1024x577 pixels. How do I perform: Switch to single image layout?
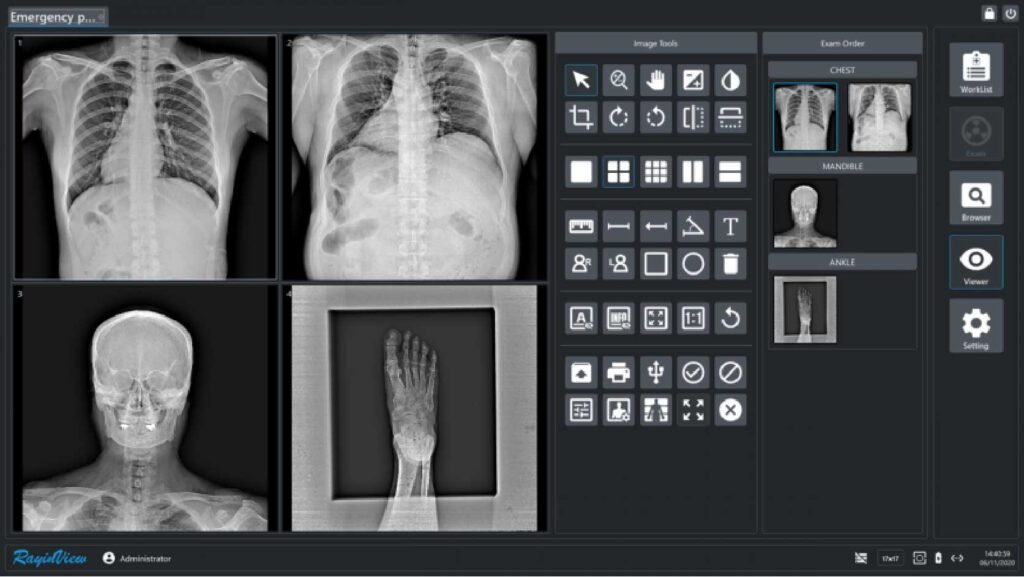581,172
